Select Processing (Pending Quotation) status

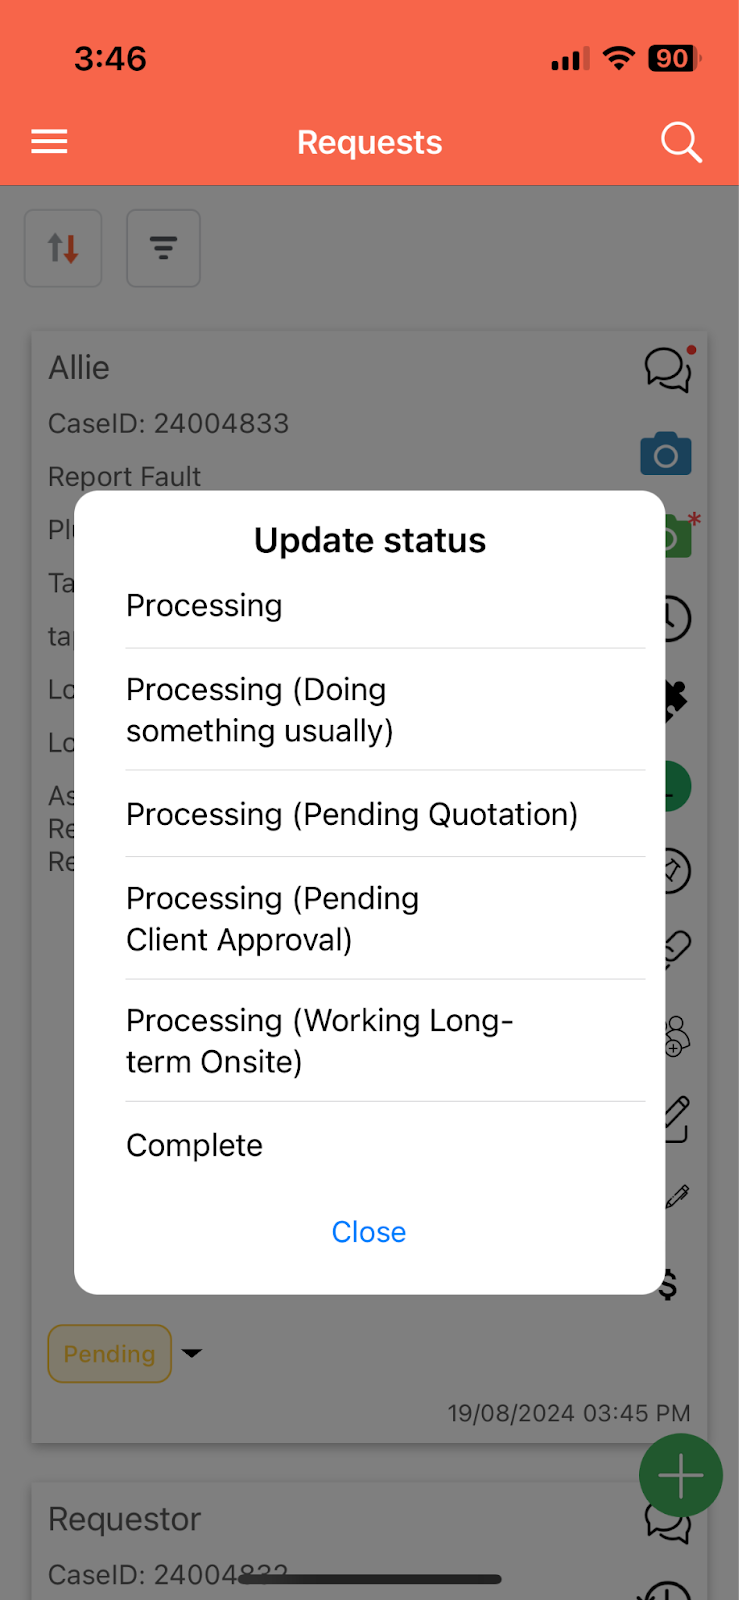click(352, 814)
